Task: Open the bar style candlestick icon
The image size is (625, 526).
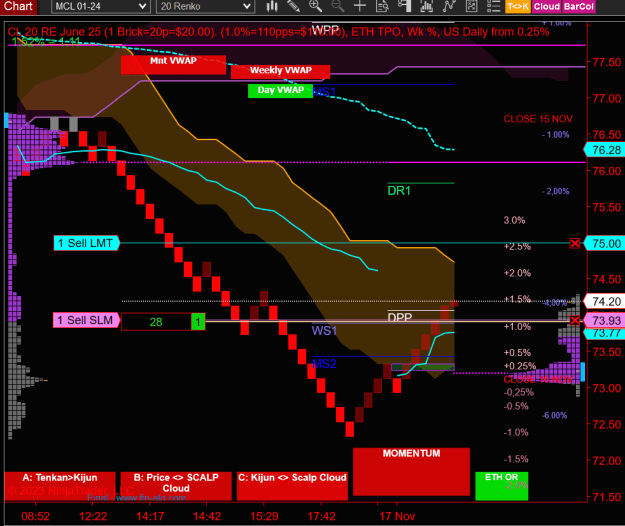Action: pyautogui.click(x=272, y=6)
